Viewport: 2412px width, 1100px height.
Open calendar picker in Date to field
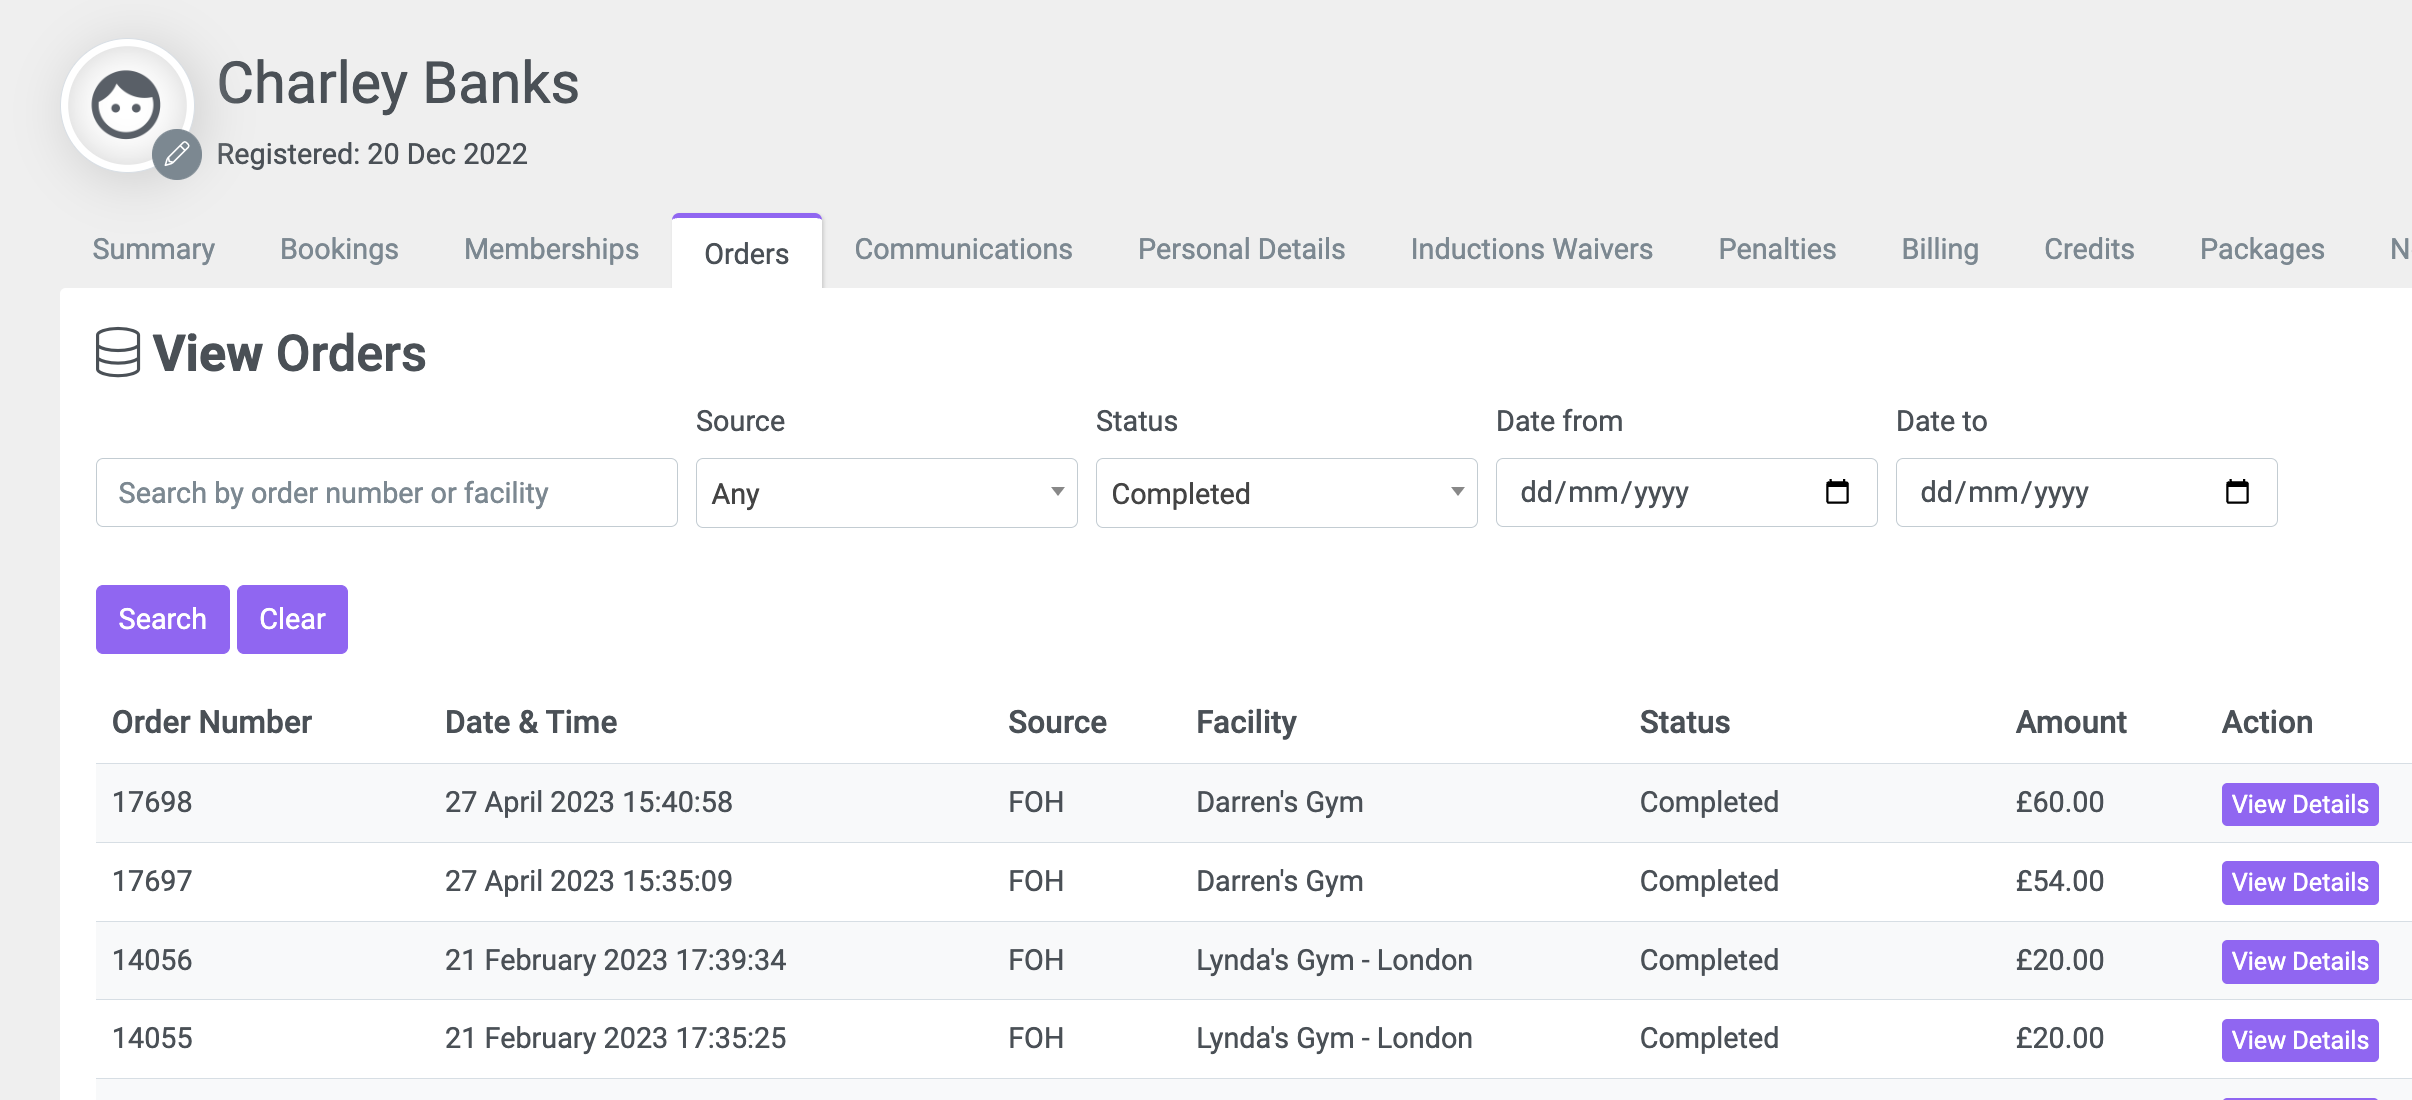(x=2237, y=492)
